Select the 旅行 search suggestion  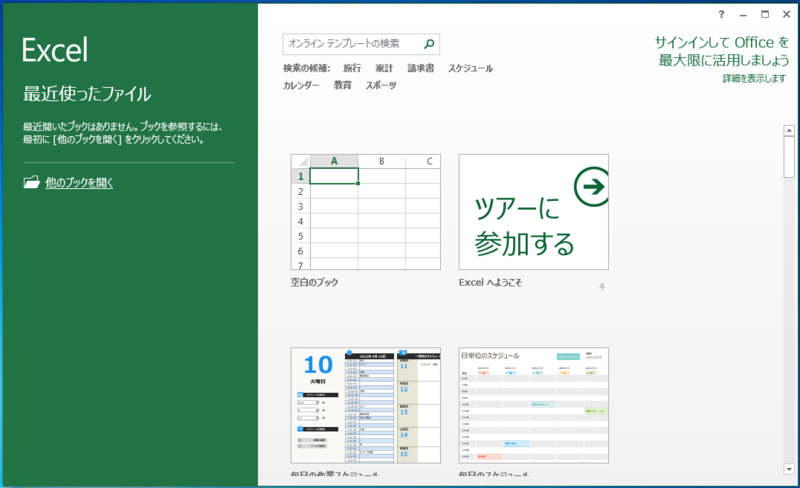[352, 68]
